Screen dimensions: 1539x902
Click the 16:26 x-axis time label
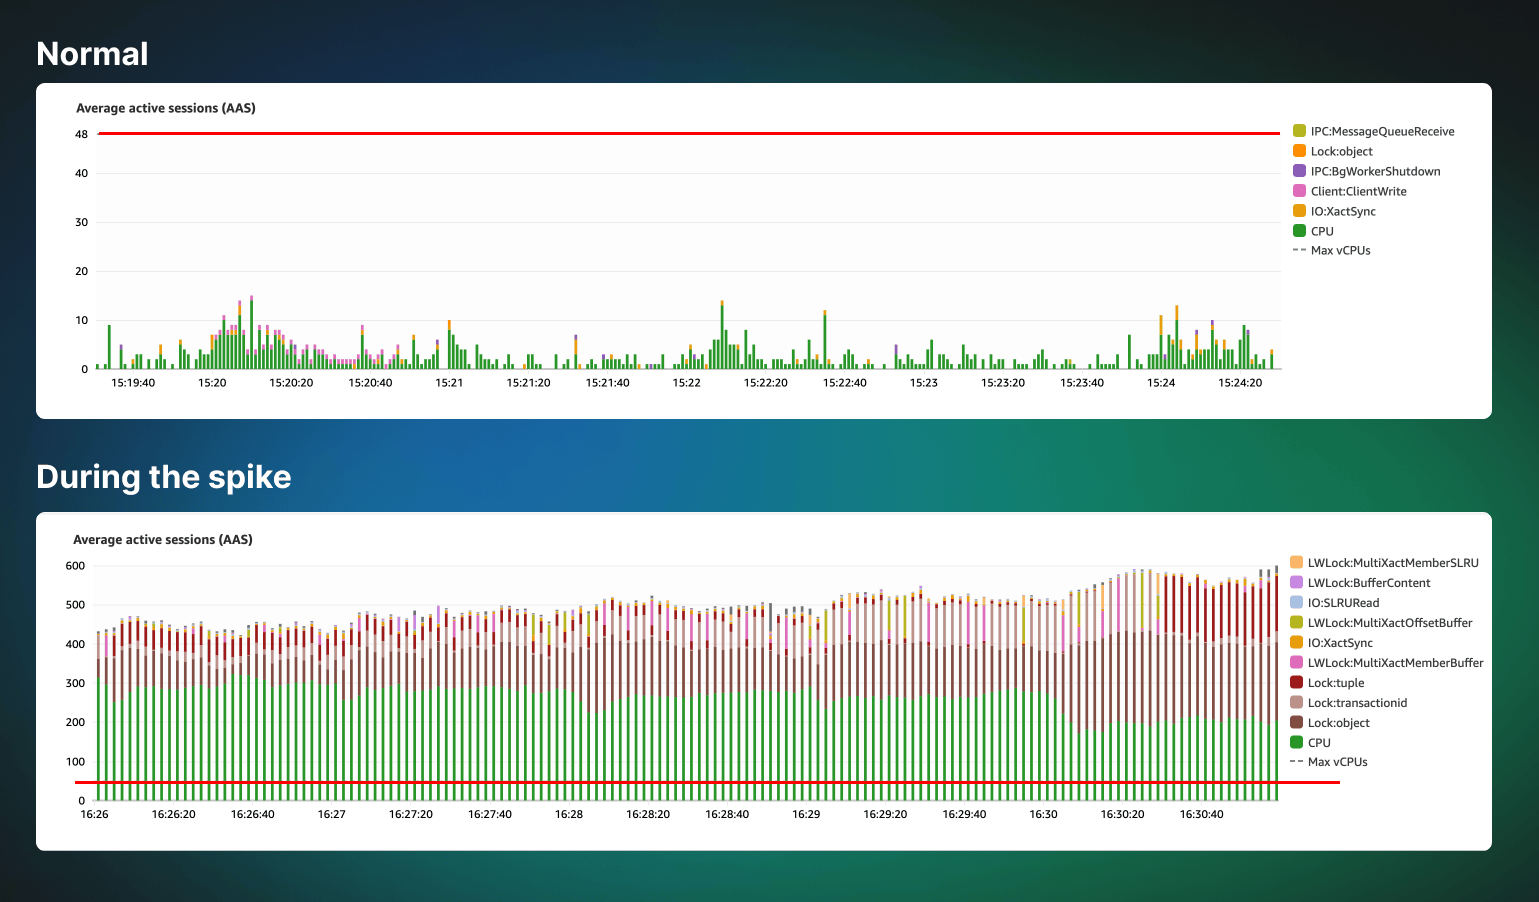pos(94,814)
